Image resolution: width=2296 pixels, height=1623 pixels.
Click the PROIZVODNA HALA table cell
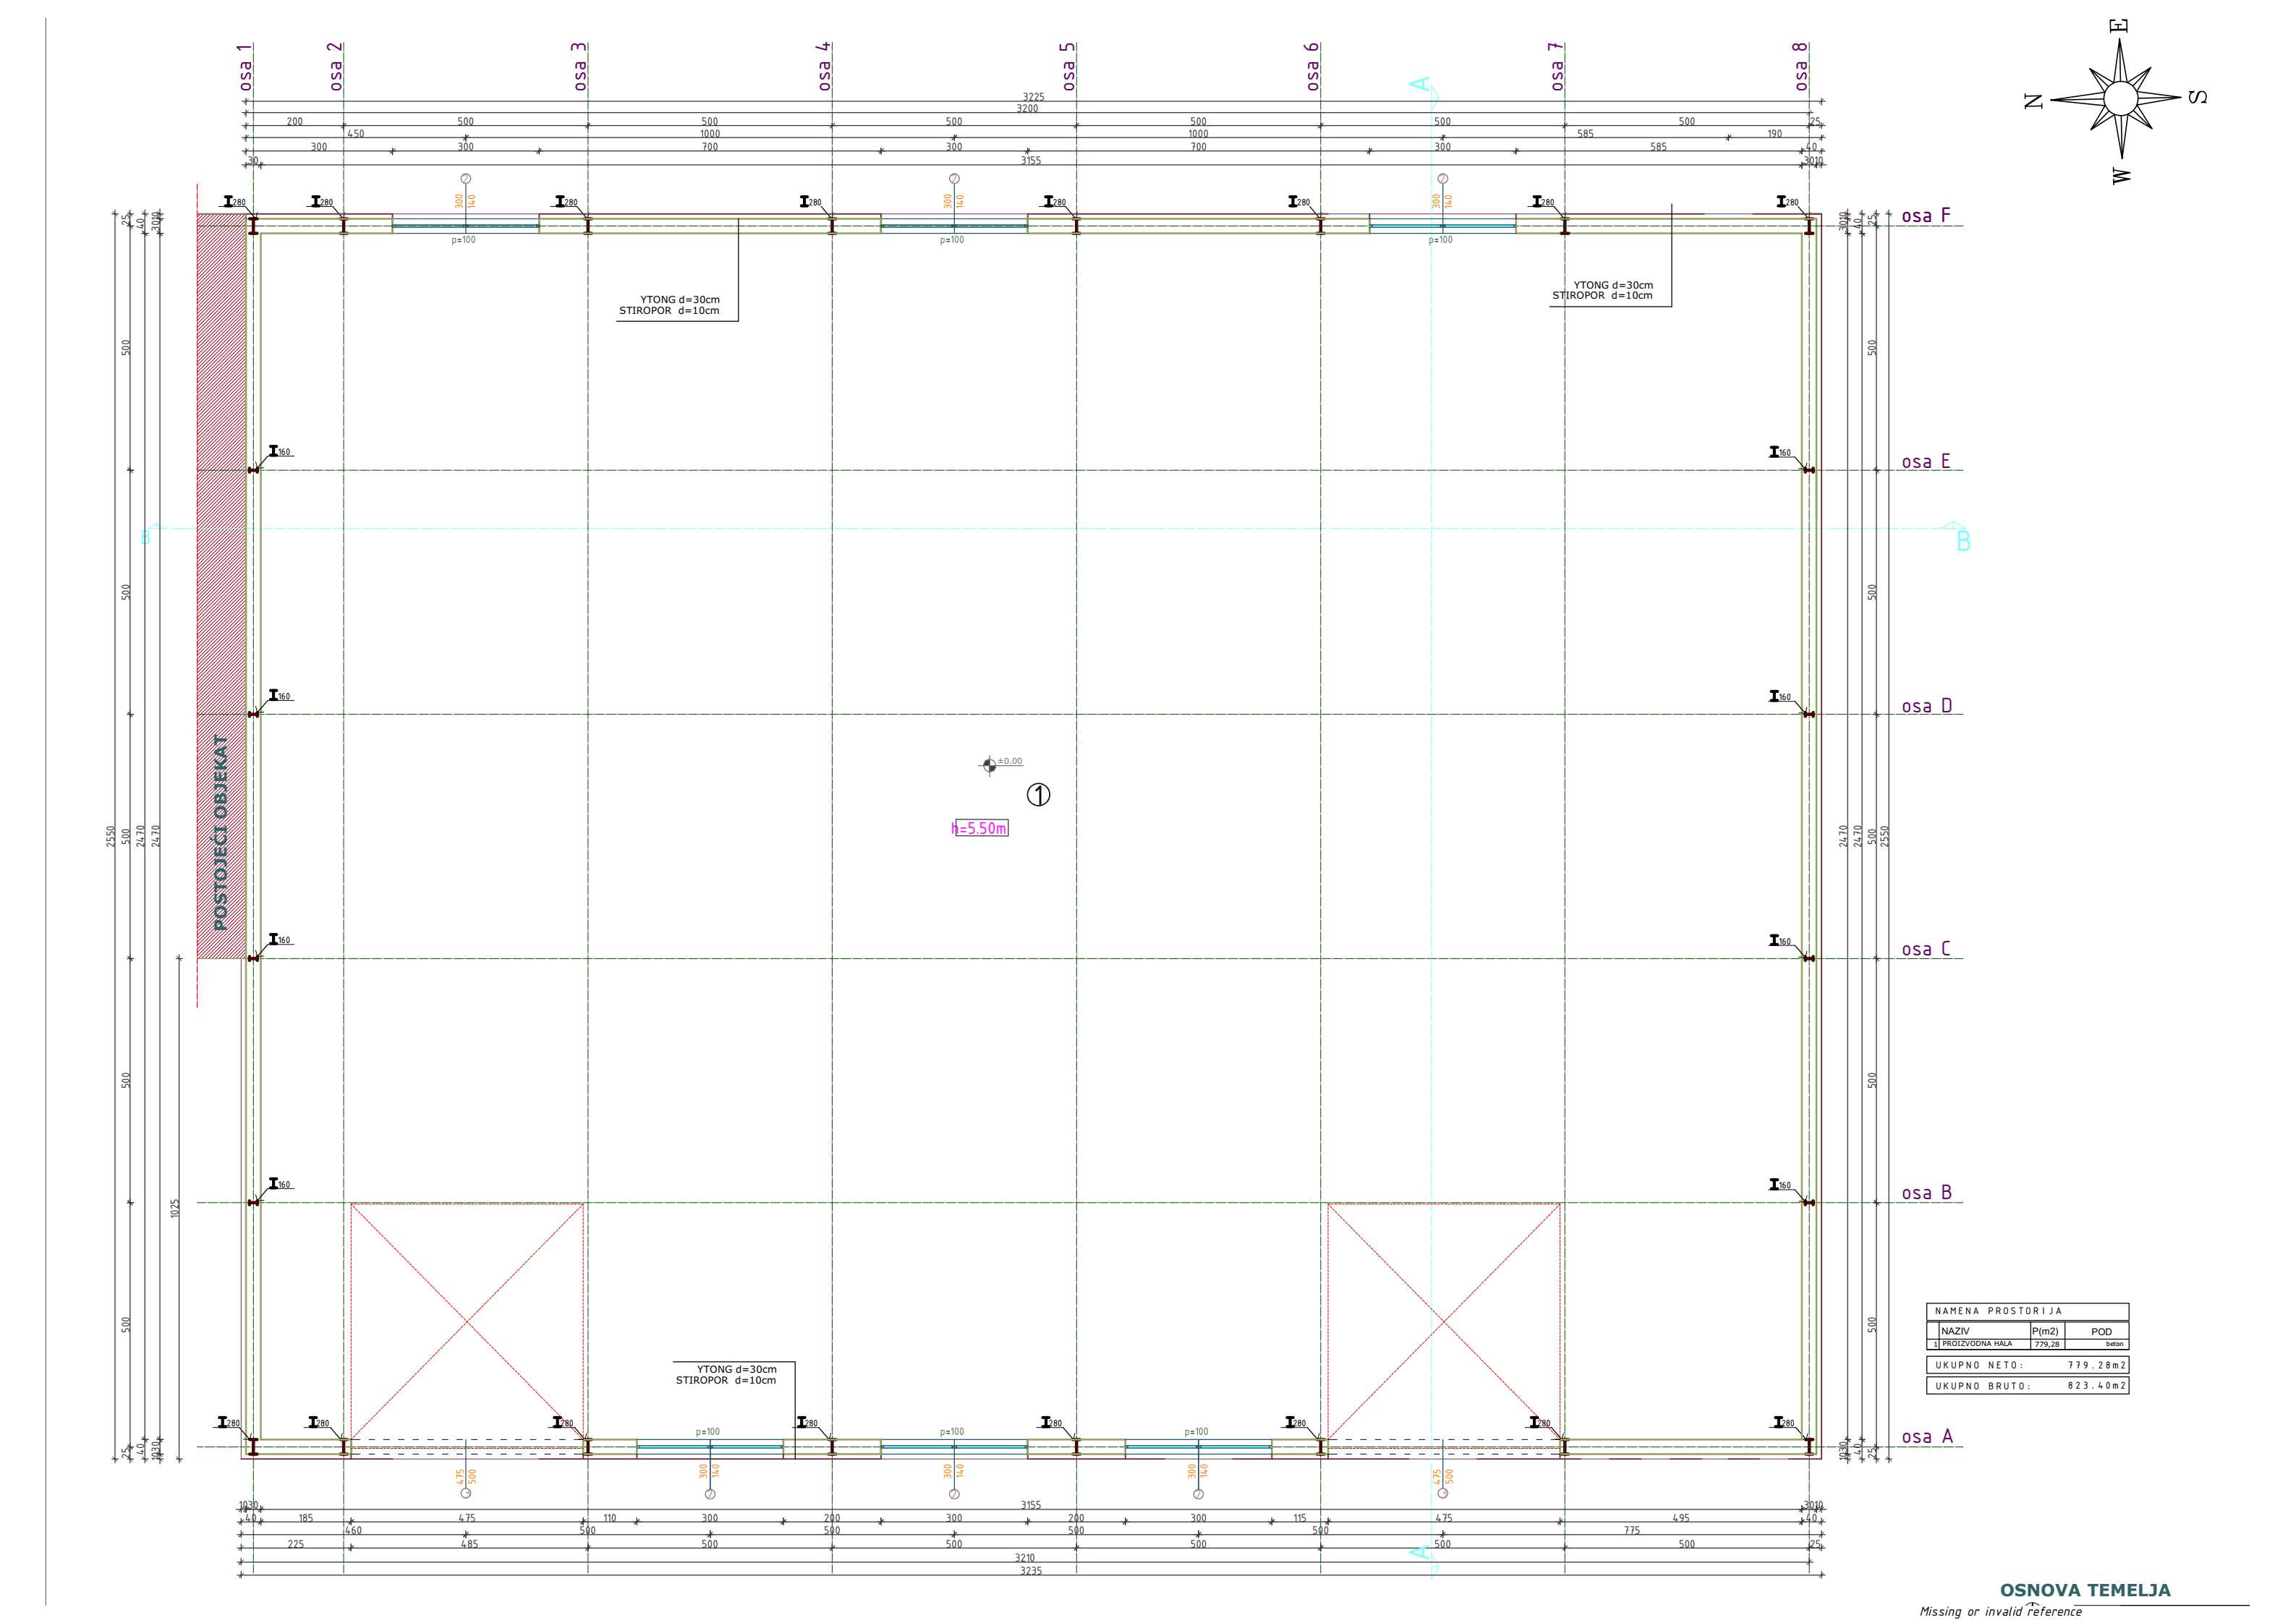(1976, 1344)
